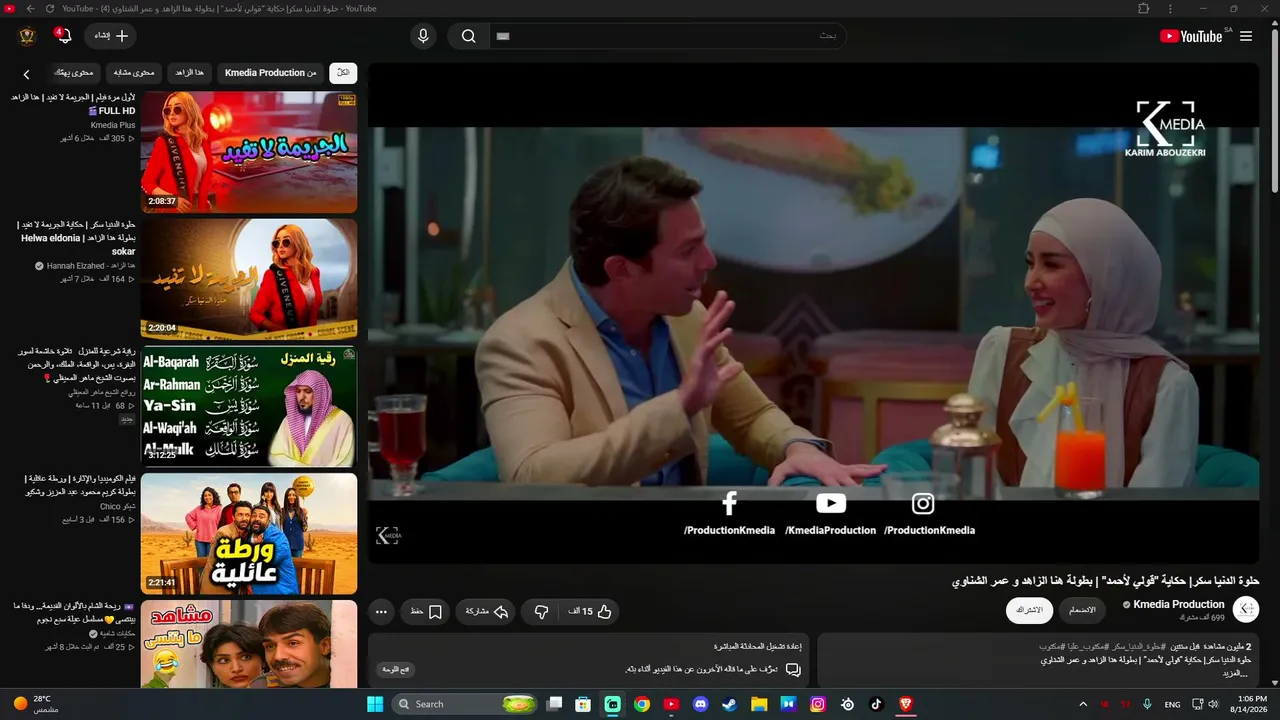Click the إنشاء create button
This screenshot has width=1280, height=720.
point(110,36)
